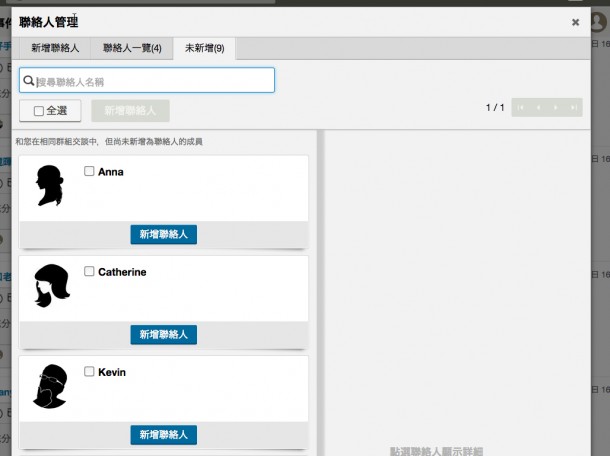Go to next page arrow icon

pos(556,107)
